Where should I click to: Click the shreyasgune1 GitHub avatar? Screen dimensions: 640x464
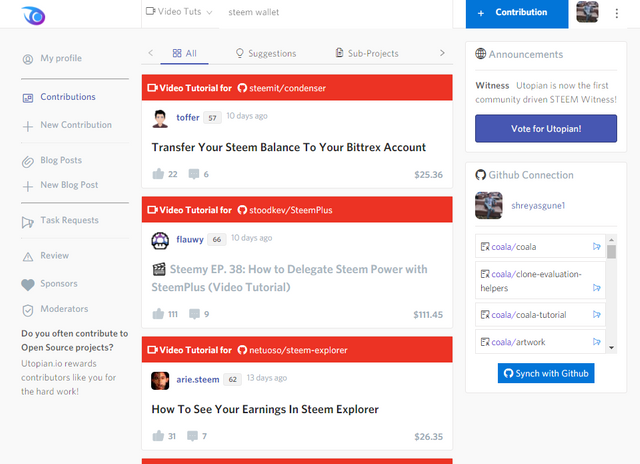tap(489, 205)
